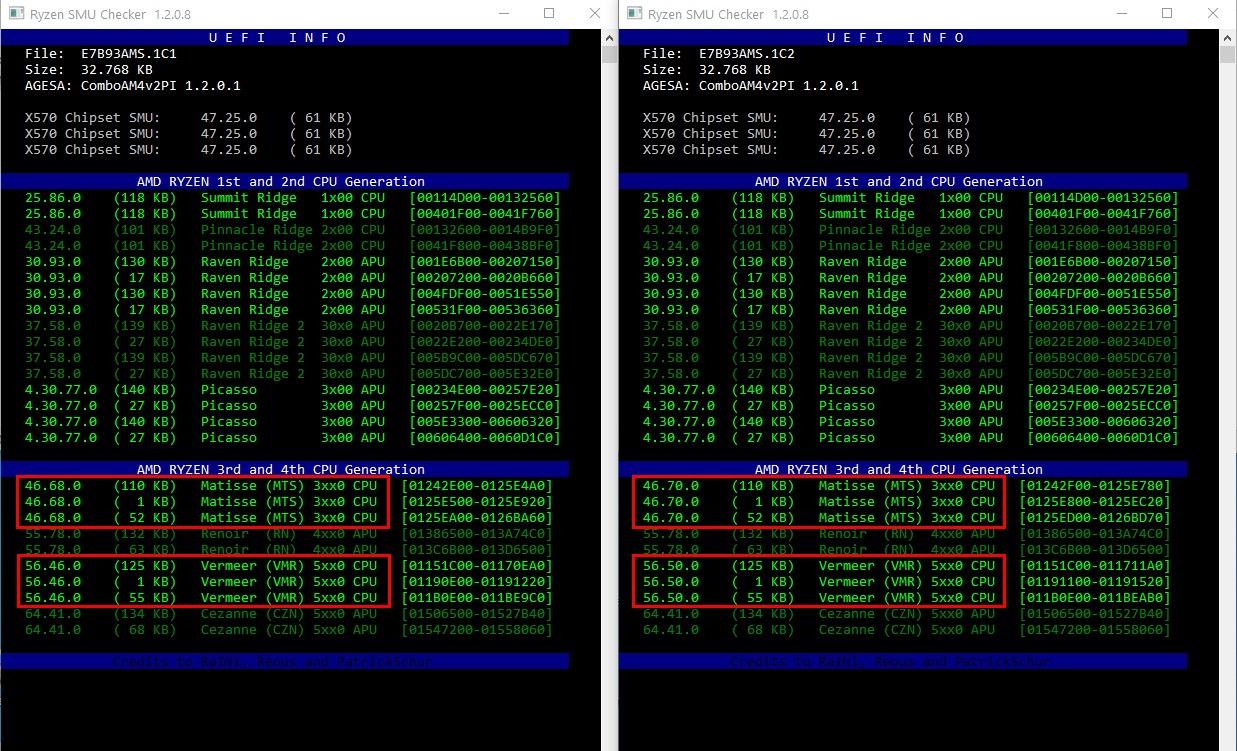Click Cezanne address 01547200-01558060 in the right window
1237x751 pixels.
pos(1095,629)
